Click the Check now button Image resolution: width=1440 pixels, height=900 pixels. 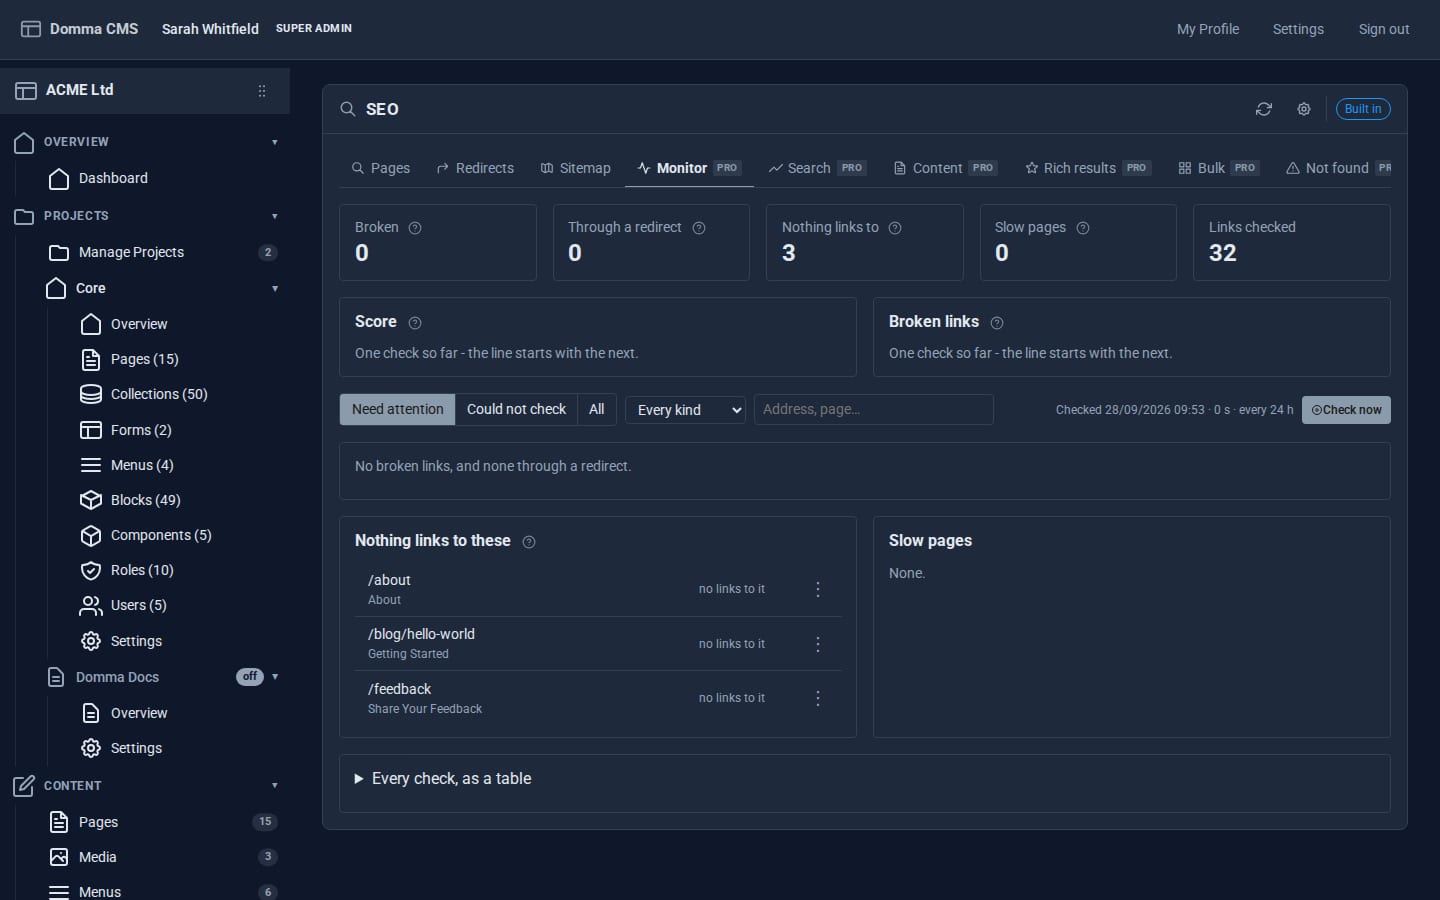click(1346, 410)
